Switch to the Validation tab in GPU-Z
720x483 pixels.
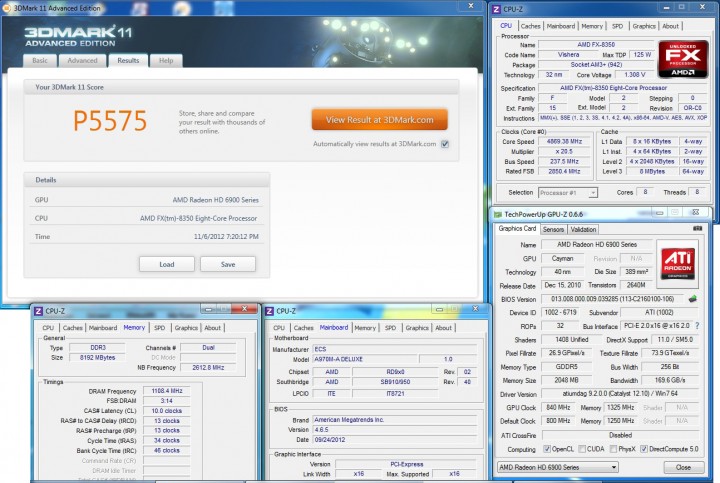(583, 229)
